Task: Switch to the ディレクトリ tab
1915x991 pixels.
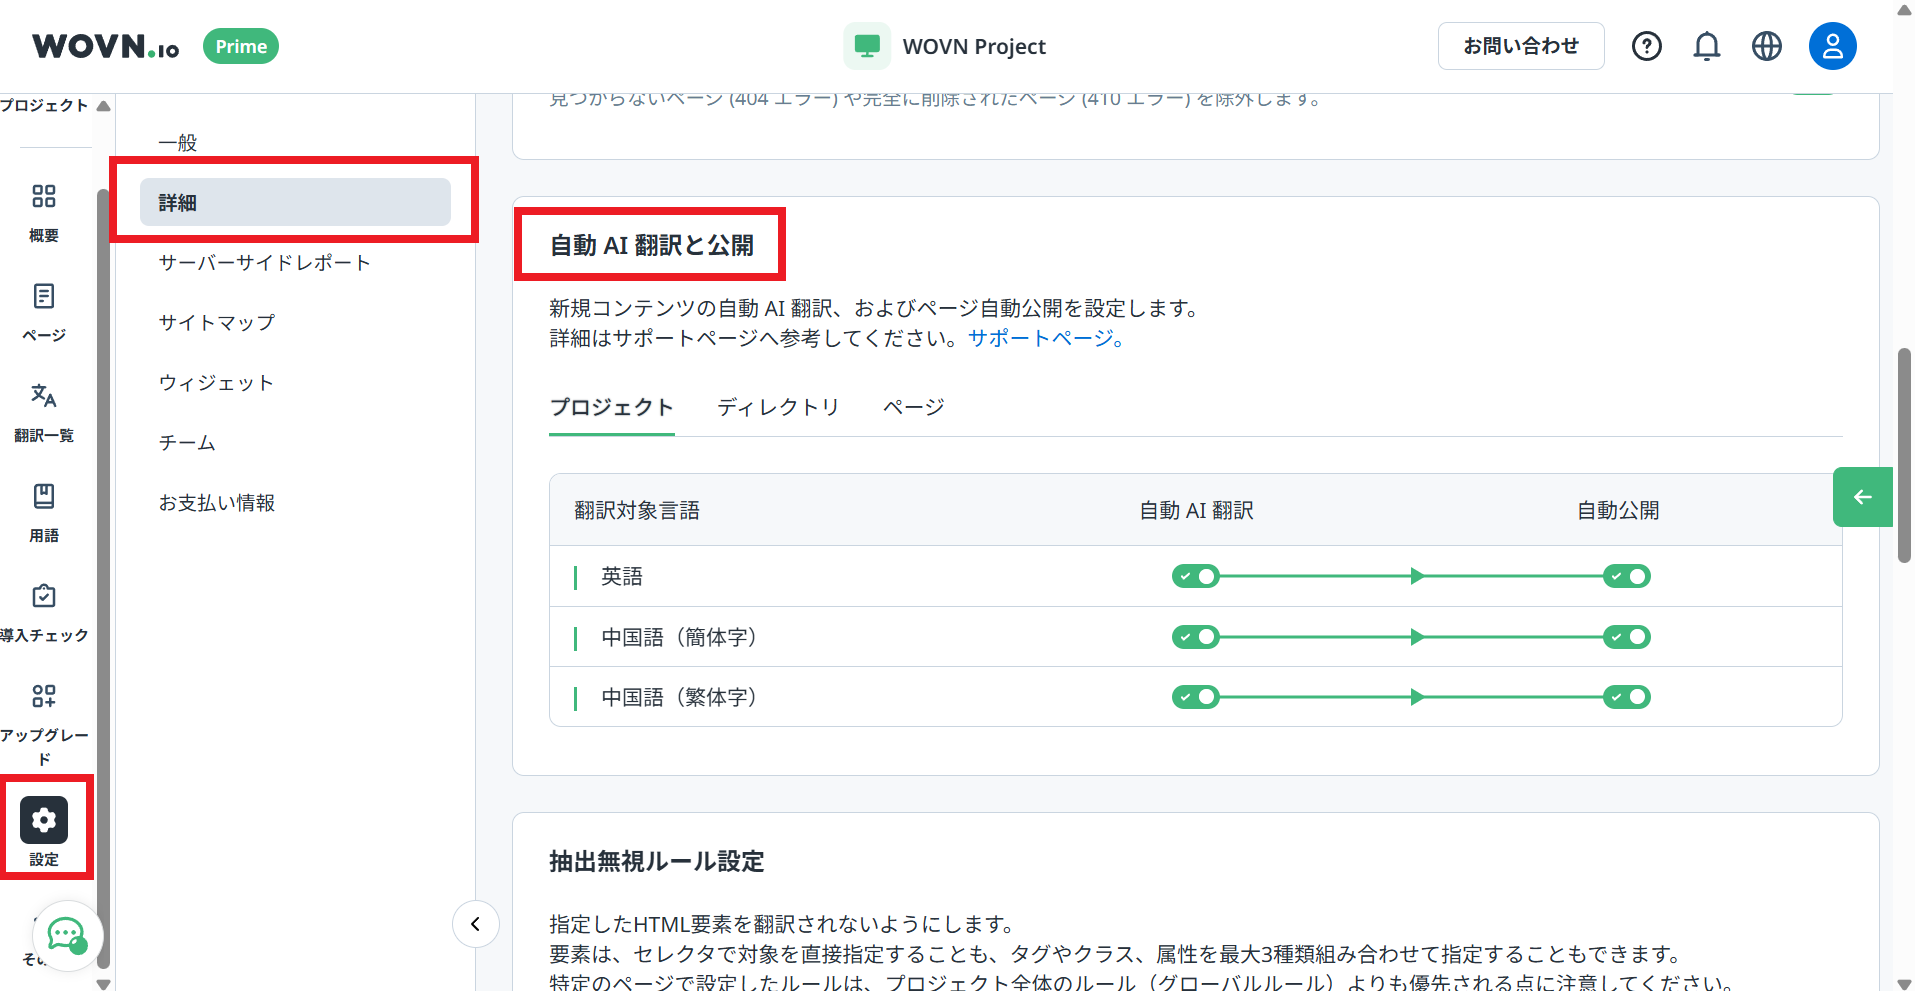Action: (x=778, y=407)
